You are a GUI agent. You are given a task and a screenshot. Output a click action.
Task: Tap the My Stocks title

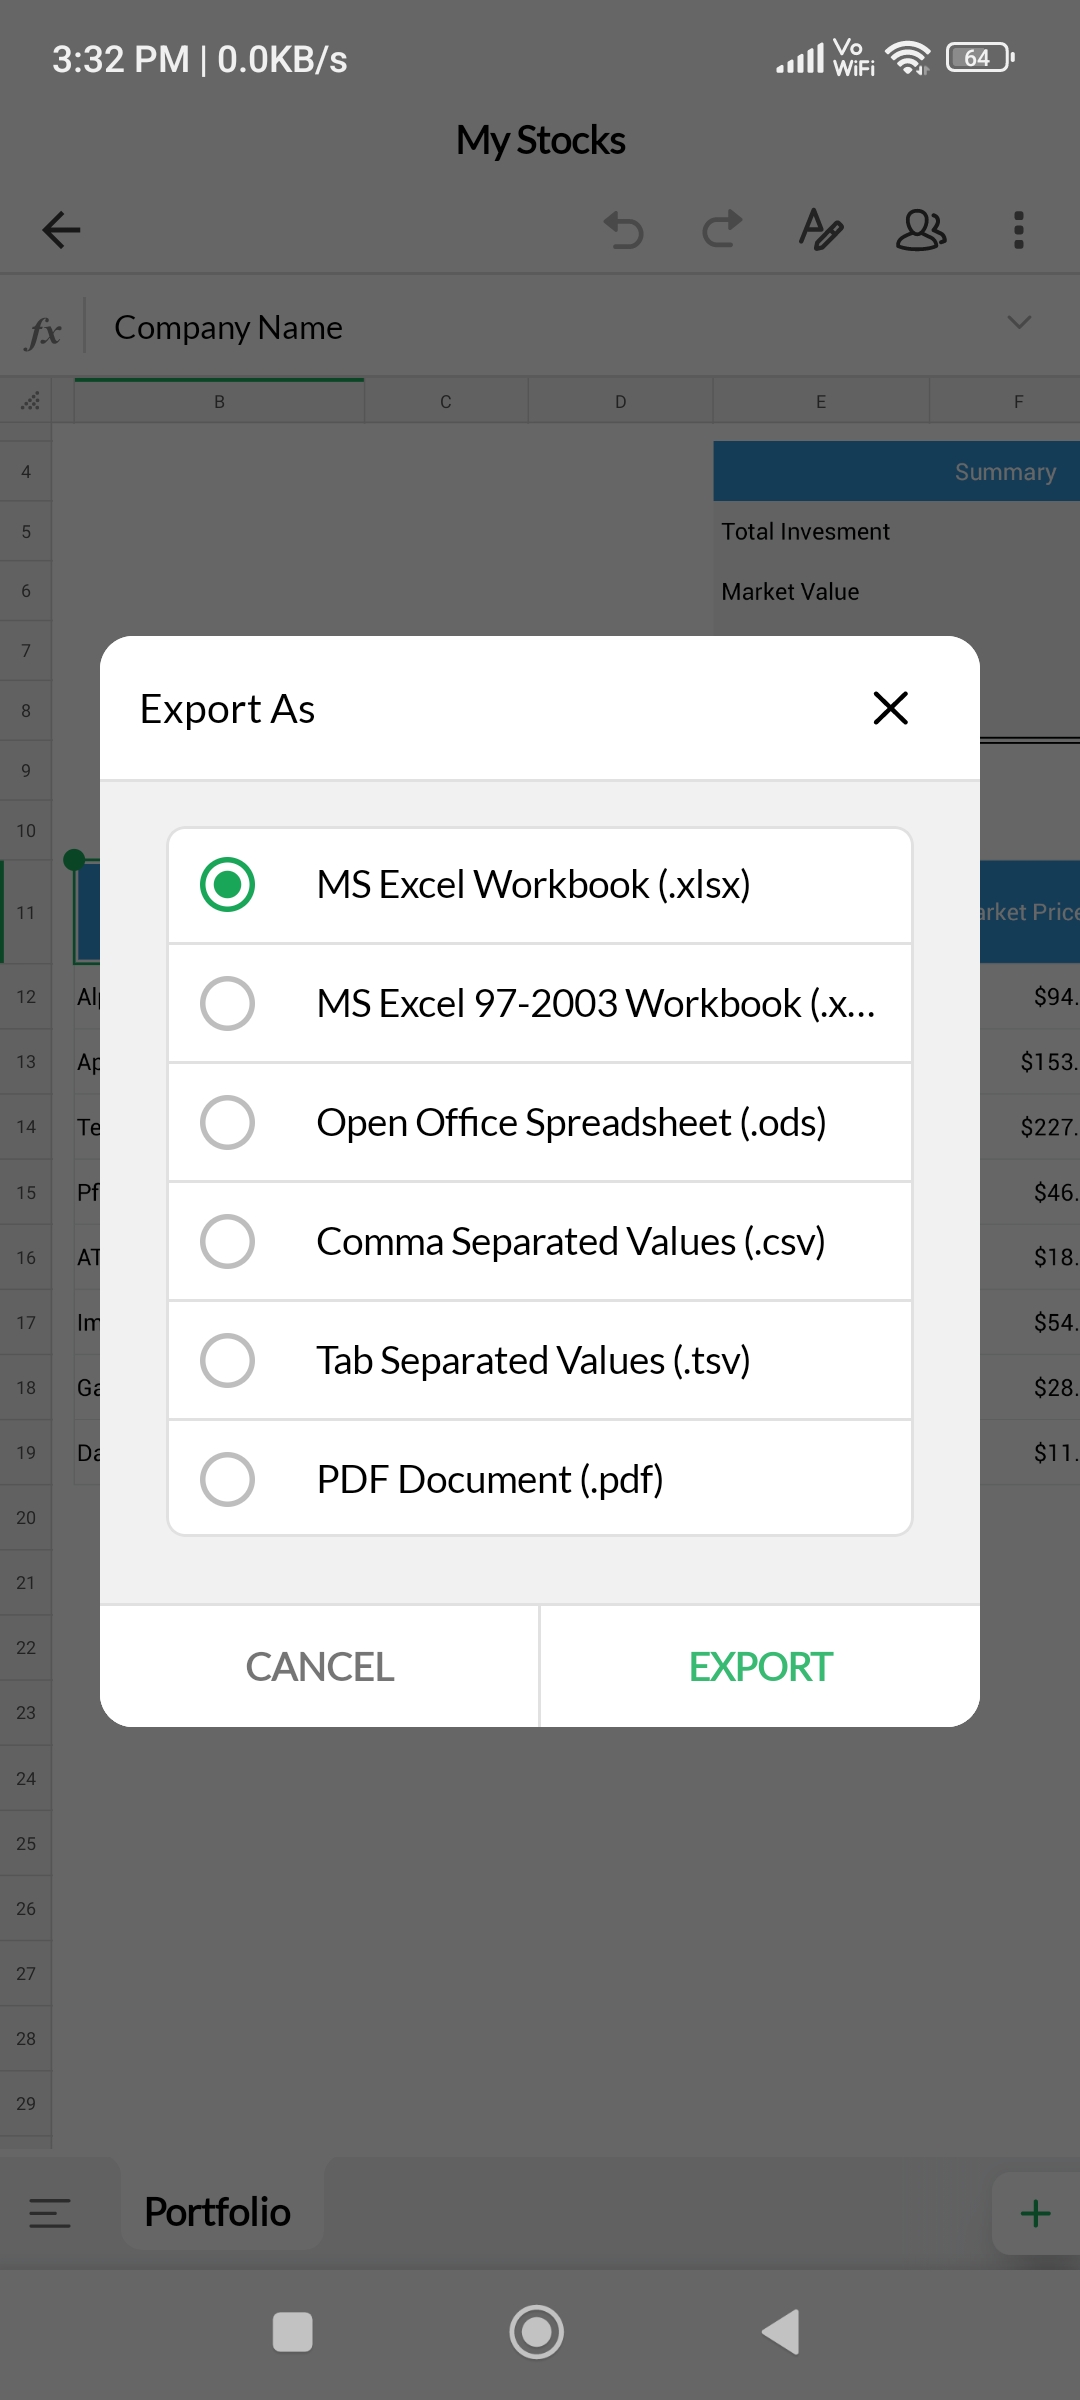[x=540, y=140]
